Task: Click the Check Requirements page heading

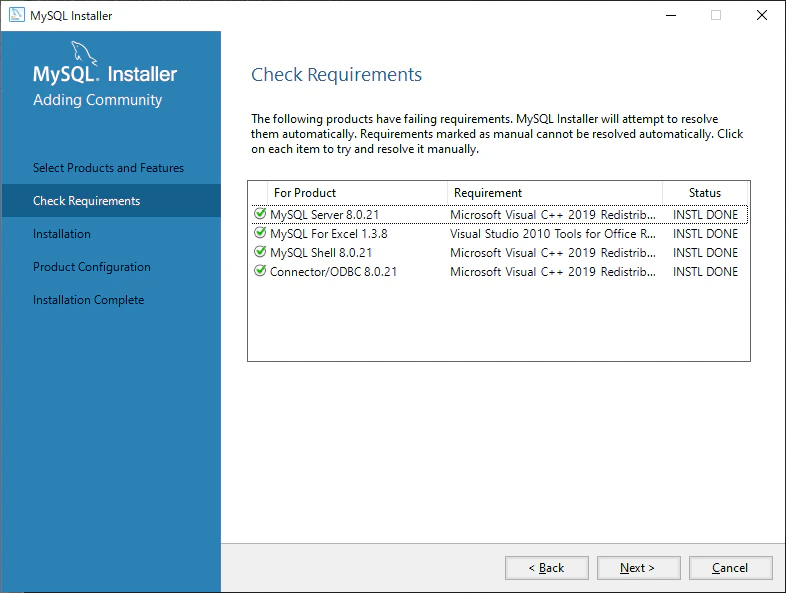Action: click(x=336, y=75)
